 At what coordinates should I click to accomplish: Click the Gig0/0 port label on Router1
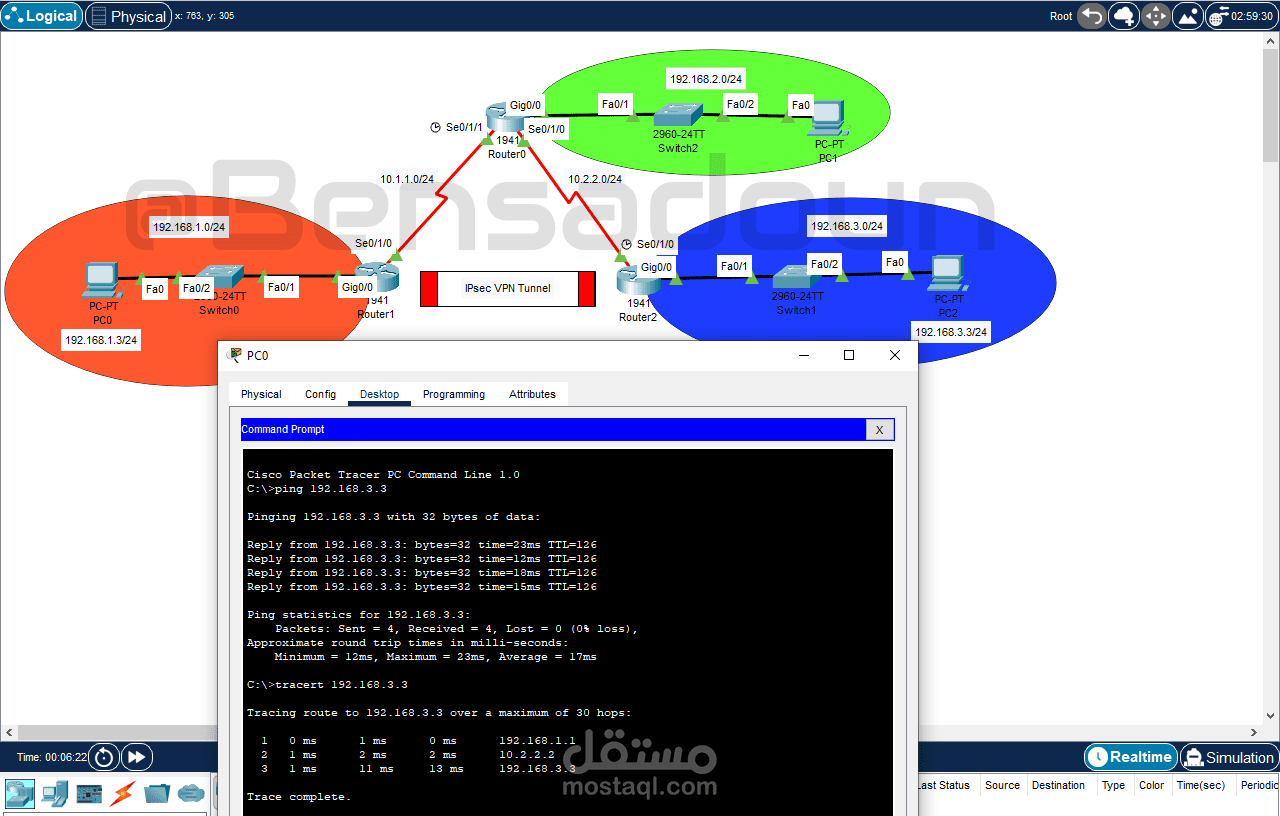(357, 287)
